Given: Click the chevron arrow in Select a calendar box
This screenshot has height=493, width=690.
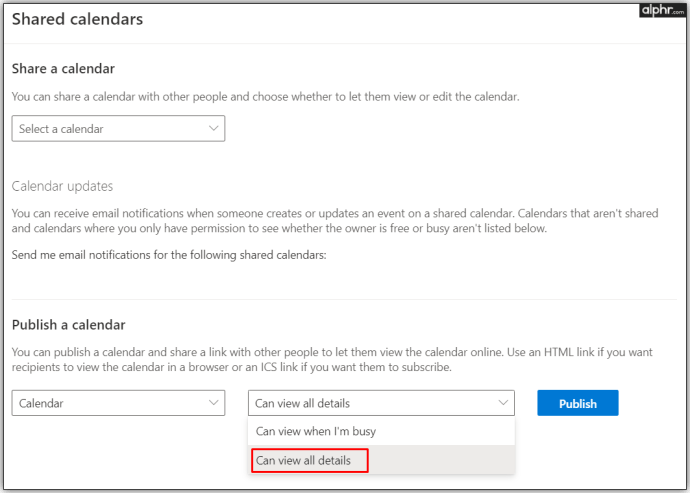Looking at the screenshot, I should (213, 129).
